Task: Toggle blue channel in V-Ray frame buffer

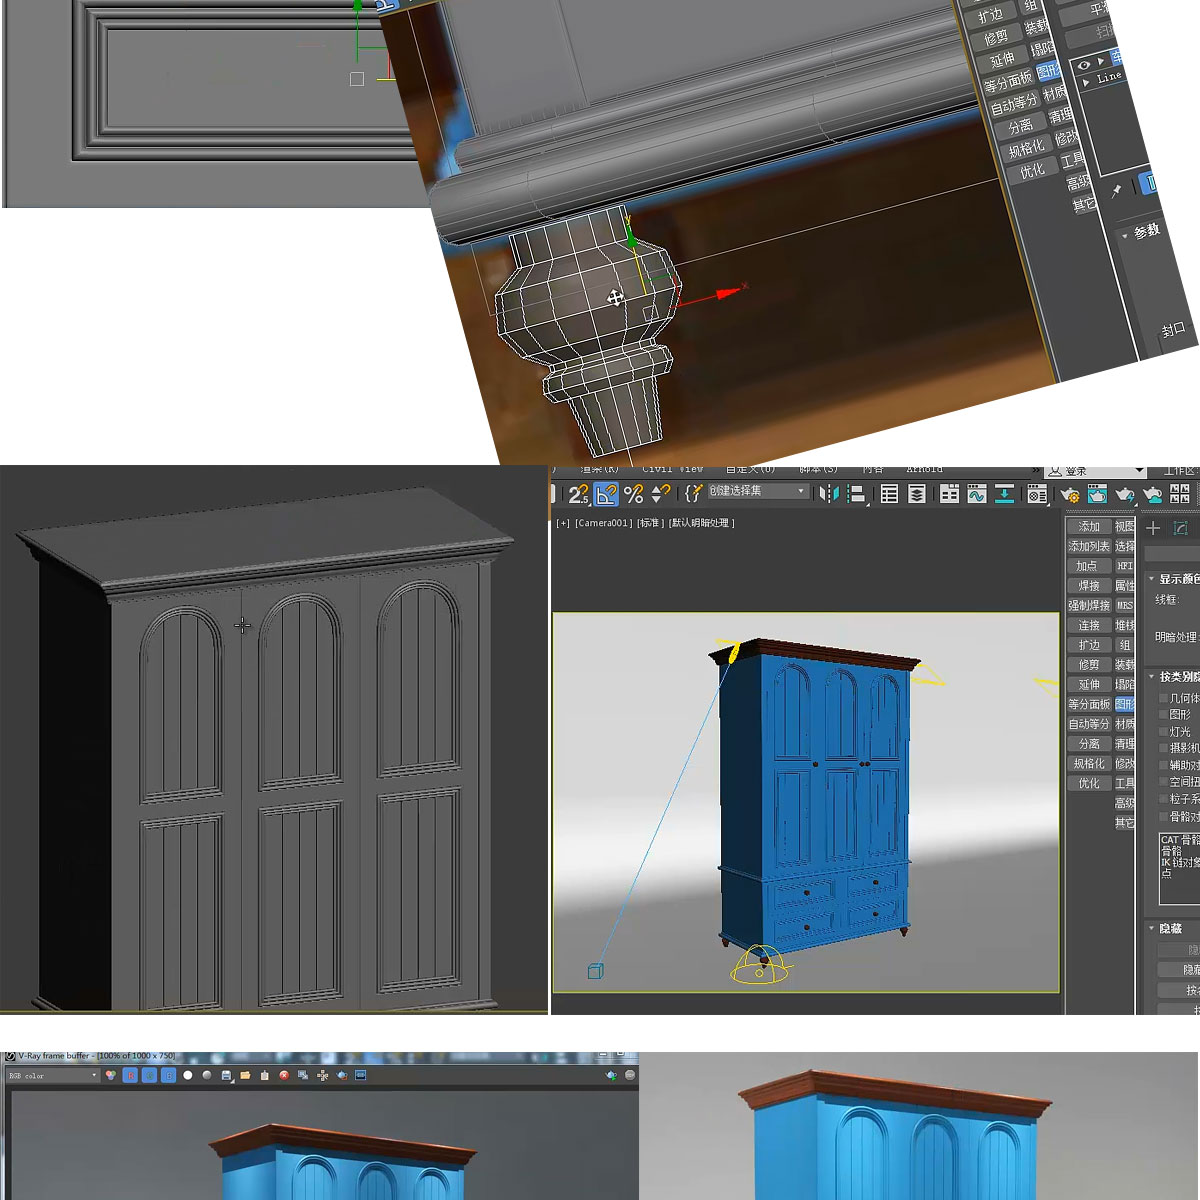Action: (168, 1075)
